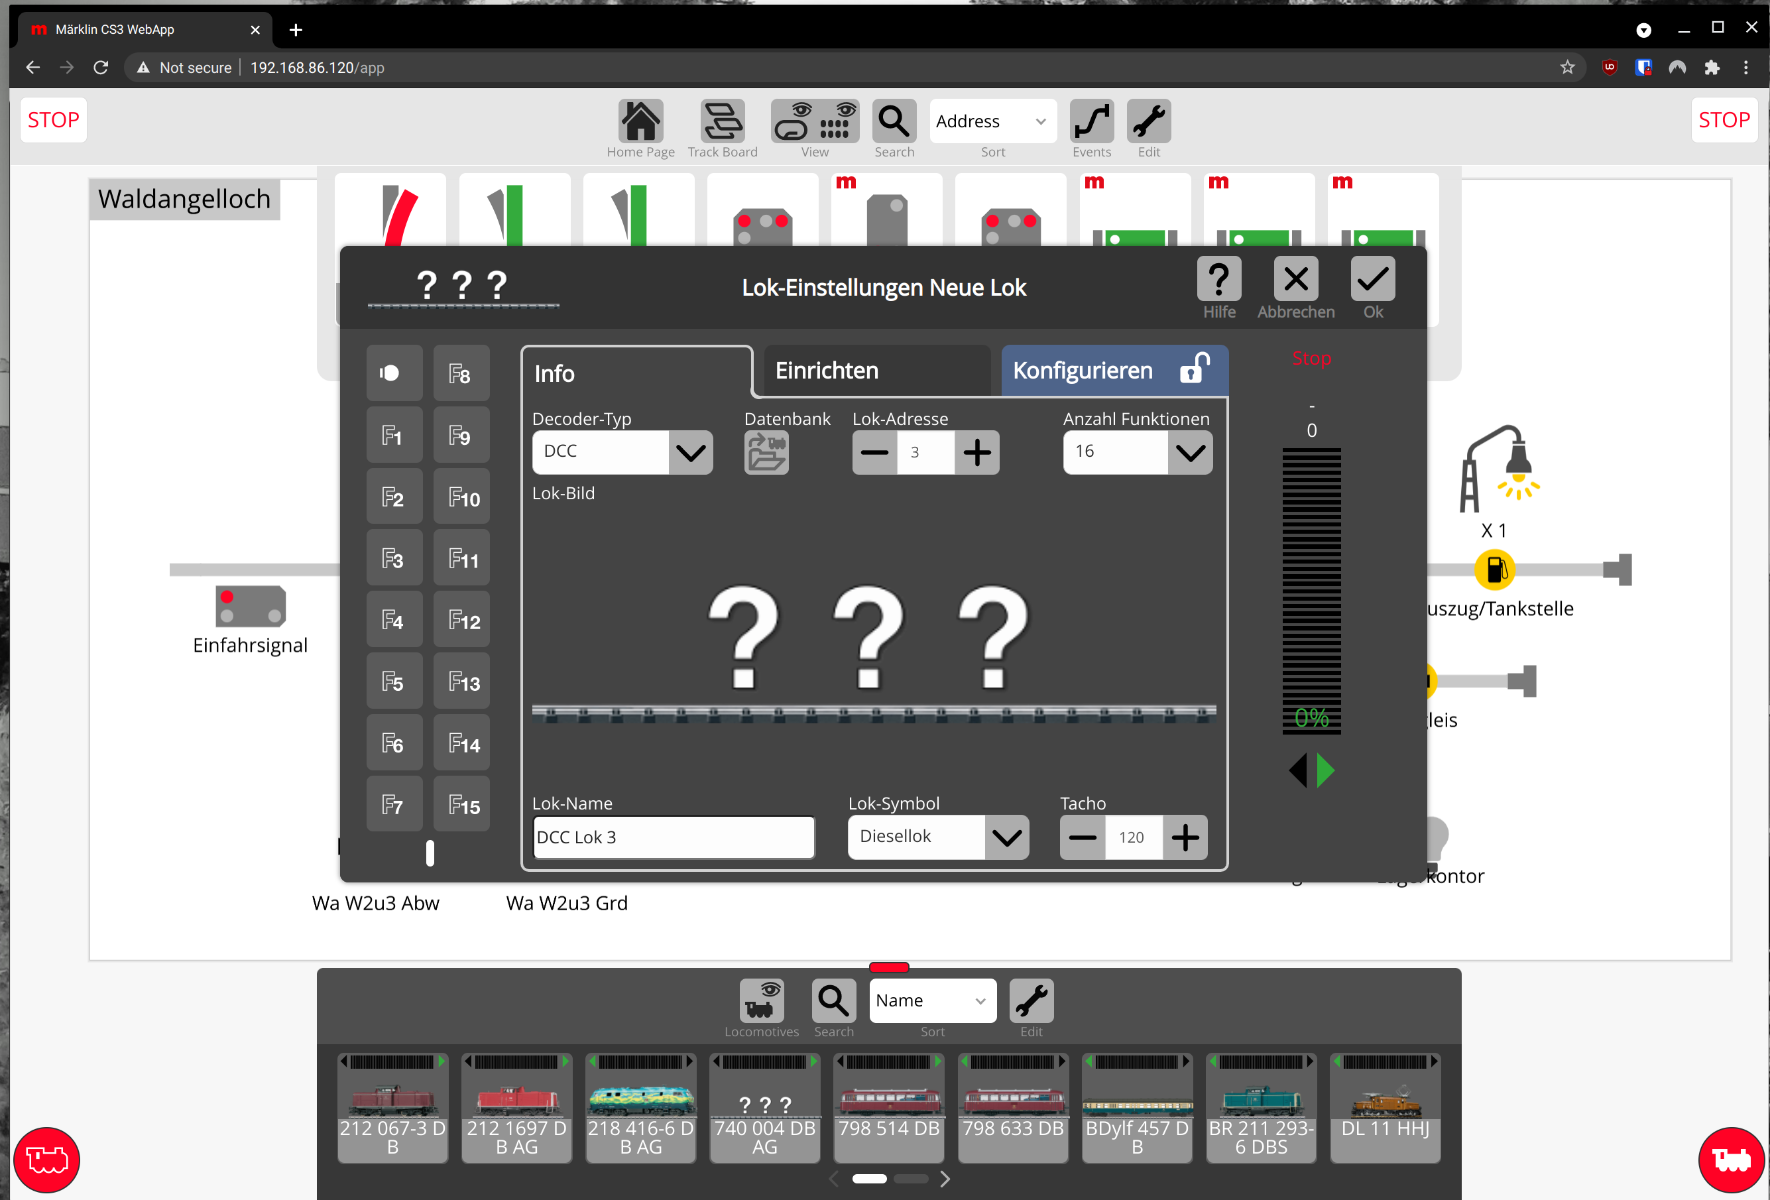The height and width of the screenshot is (1200, 1770).
Task: Click the locomotive list Edit wrench
Action: point(1032,1000)
